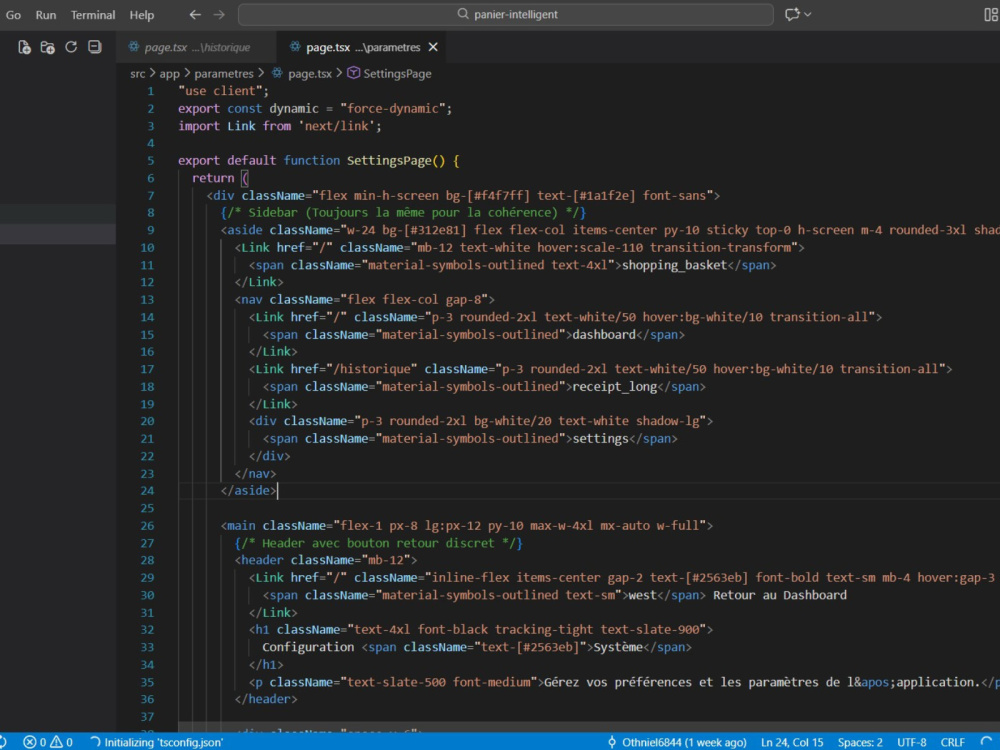Open the panier-intelligent command center search
The height and width of the screenshot is (750, 1000).
coord(506,14)
